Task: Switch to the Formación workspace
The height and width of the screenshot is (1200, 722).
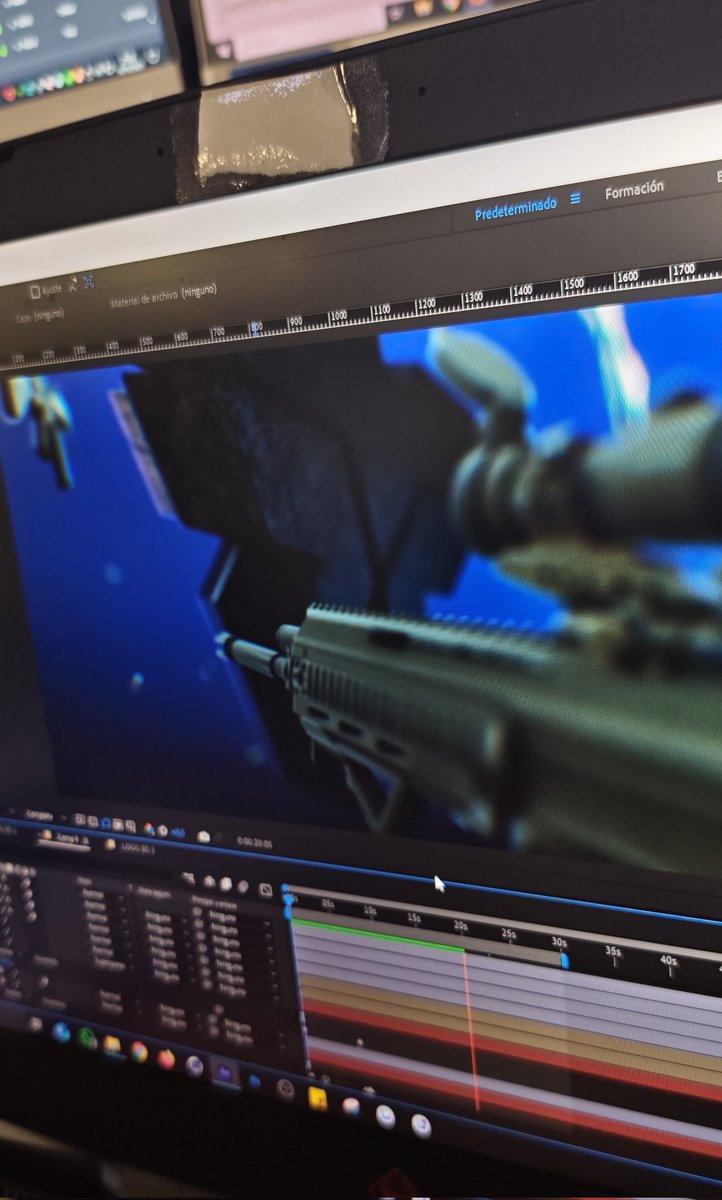Action: (634, 189)
